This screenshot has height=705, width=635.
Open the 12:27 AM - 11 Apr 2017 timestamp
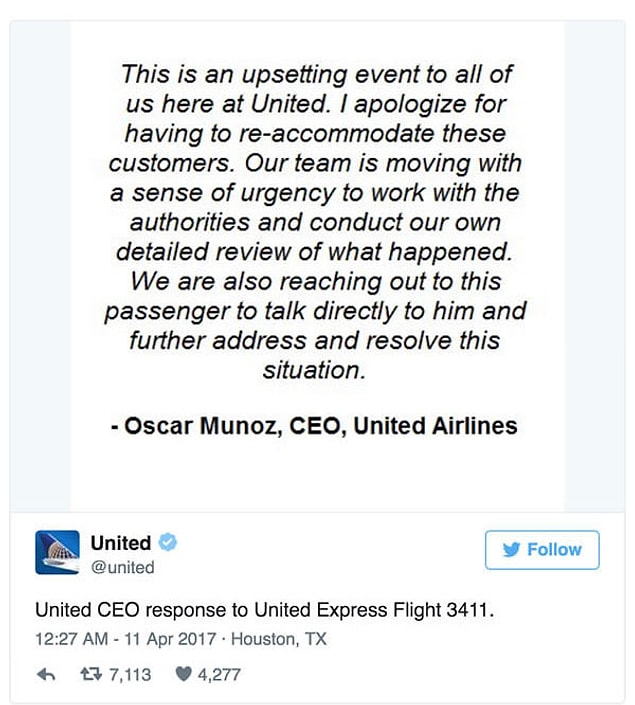(125, 639)
